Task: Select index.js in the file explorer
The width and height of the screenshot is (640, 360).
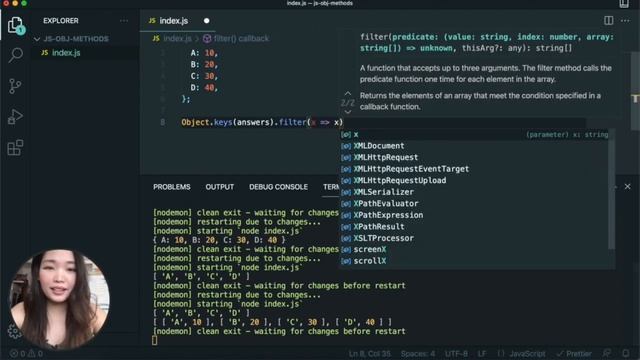Action: (x=66, y=53)
